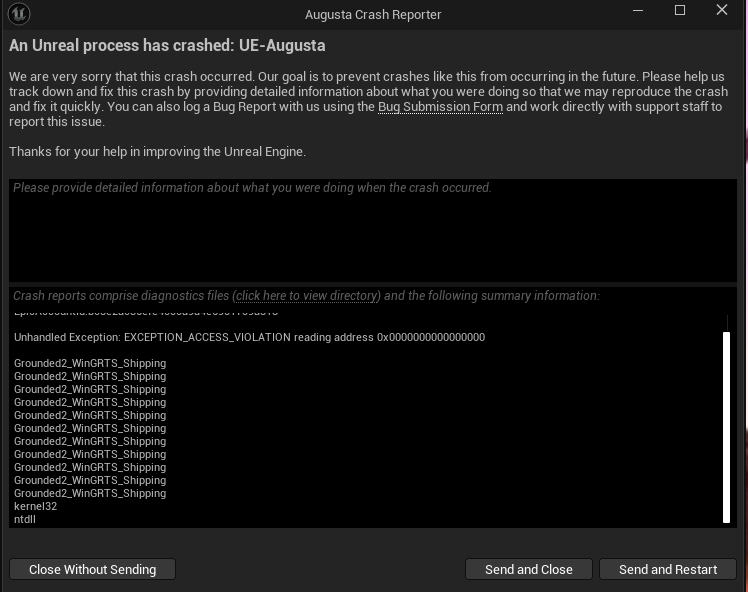Click the first Grounded2_WinGRTS_Shipping stack line

90,363
